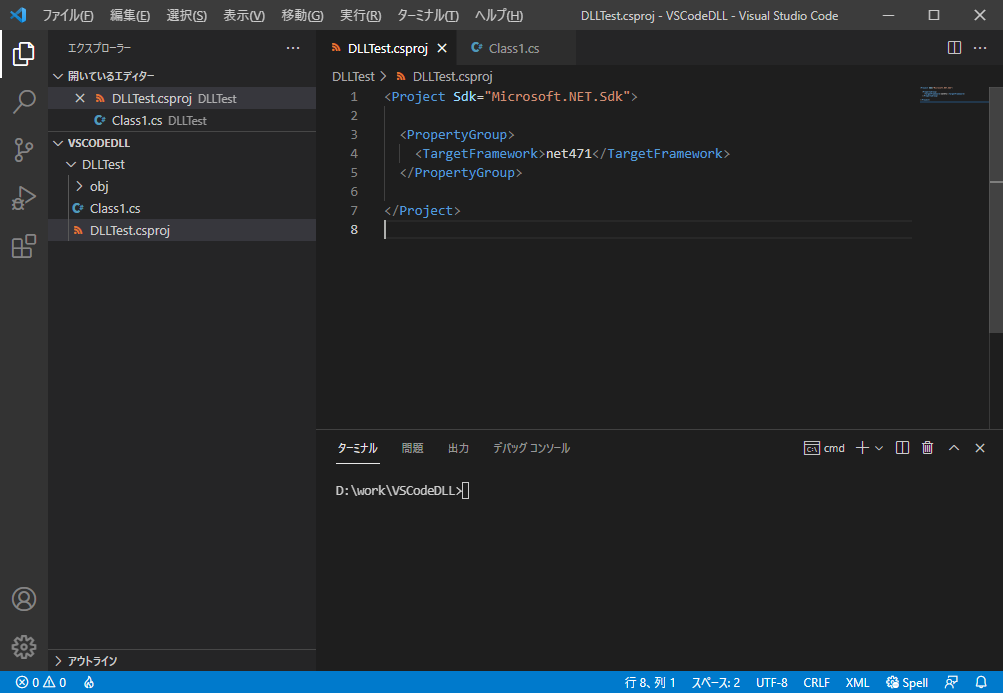Image resolution: width=1003 pixels, height=693 pixels.
Task: Maximize the panel size with caret
Action: pos(954,448)
